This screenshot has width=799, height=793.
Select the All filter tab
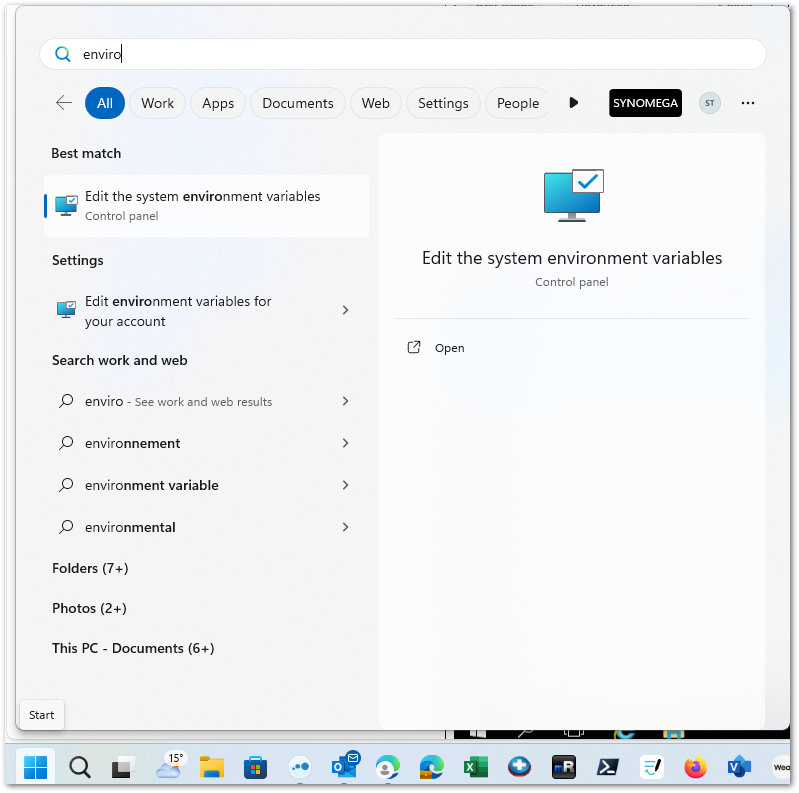[x=105, y=103]
